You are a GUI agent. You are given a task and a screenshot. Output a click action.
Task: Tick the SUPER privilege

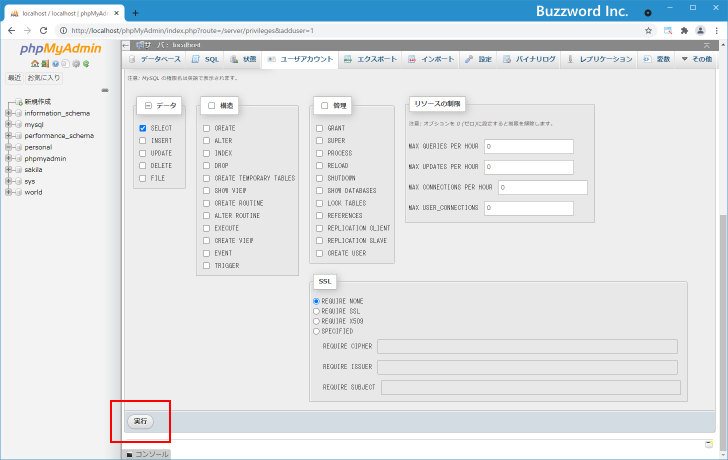(319, 141)
